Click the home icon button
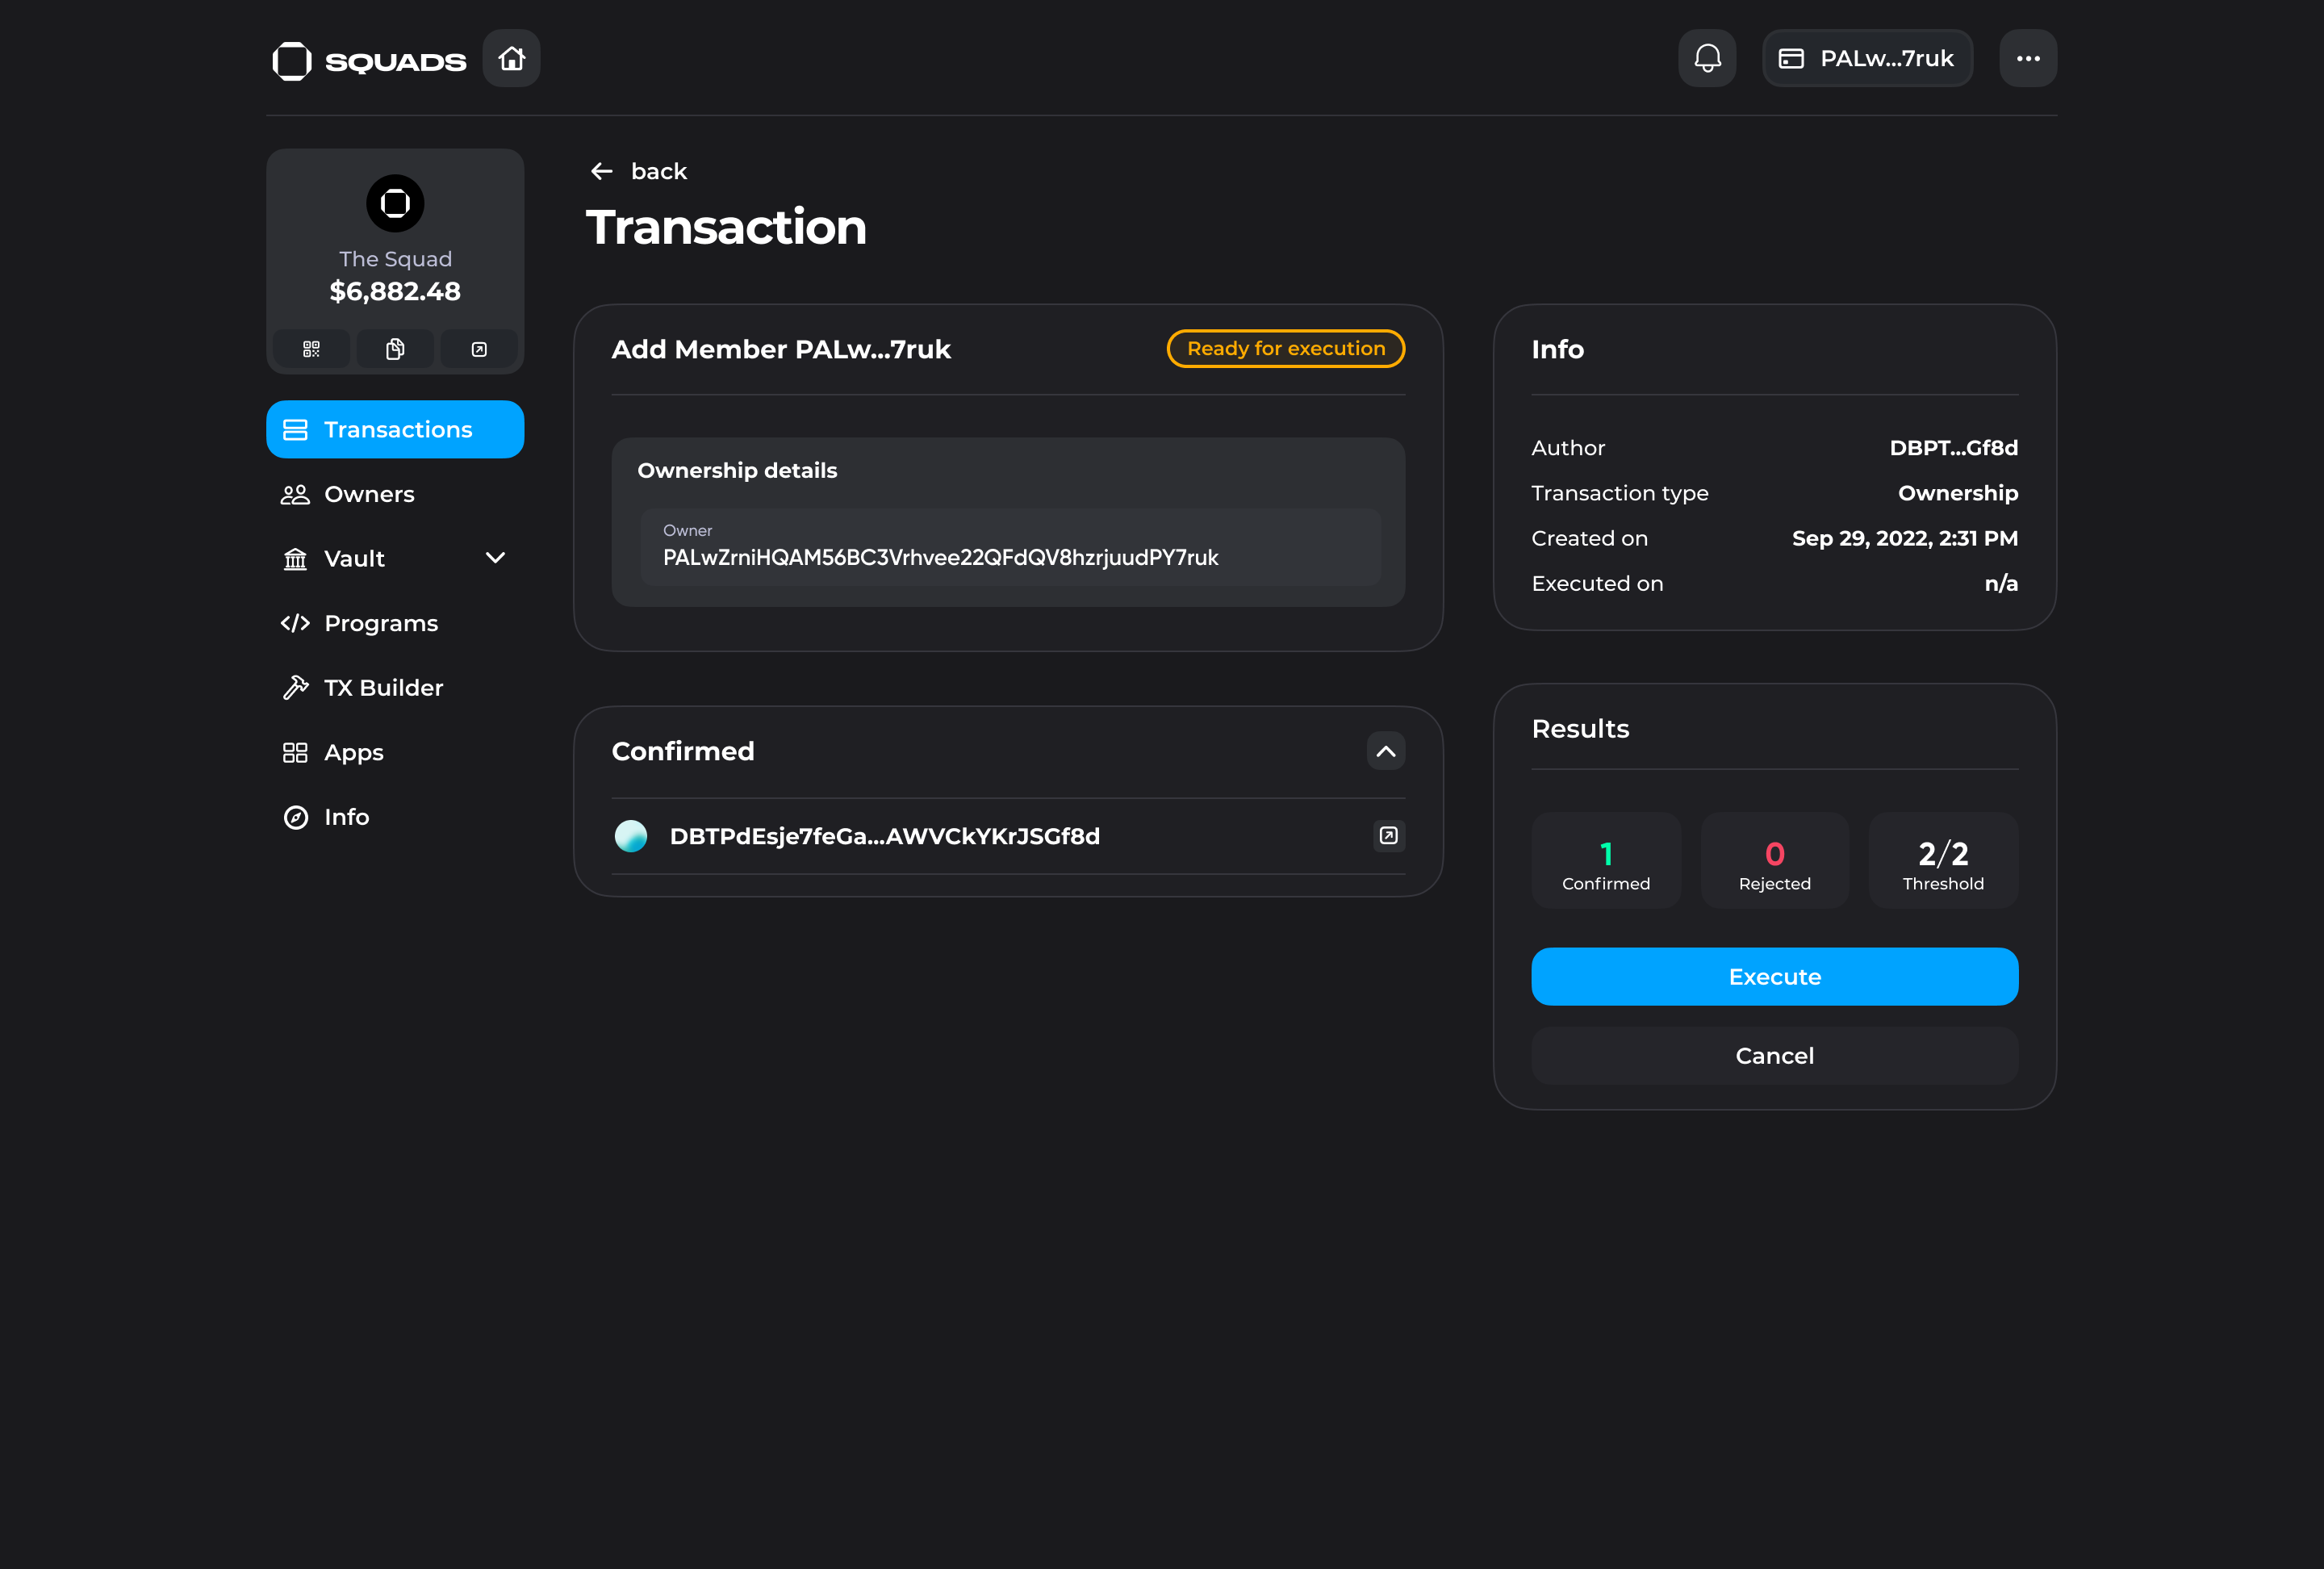This screenshot has width=2324, height=1569. click(511, 58)
